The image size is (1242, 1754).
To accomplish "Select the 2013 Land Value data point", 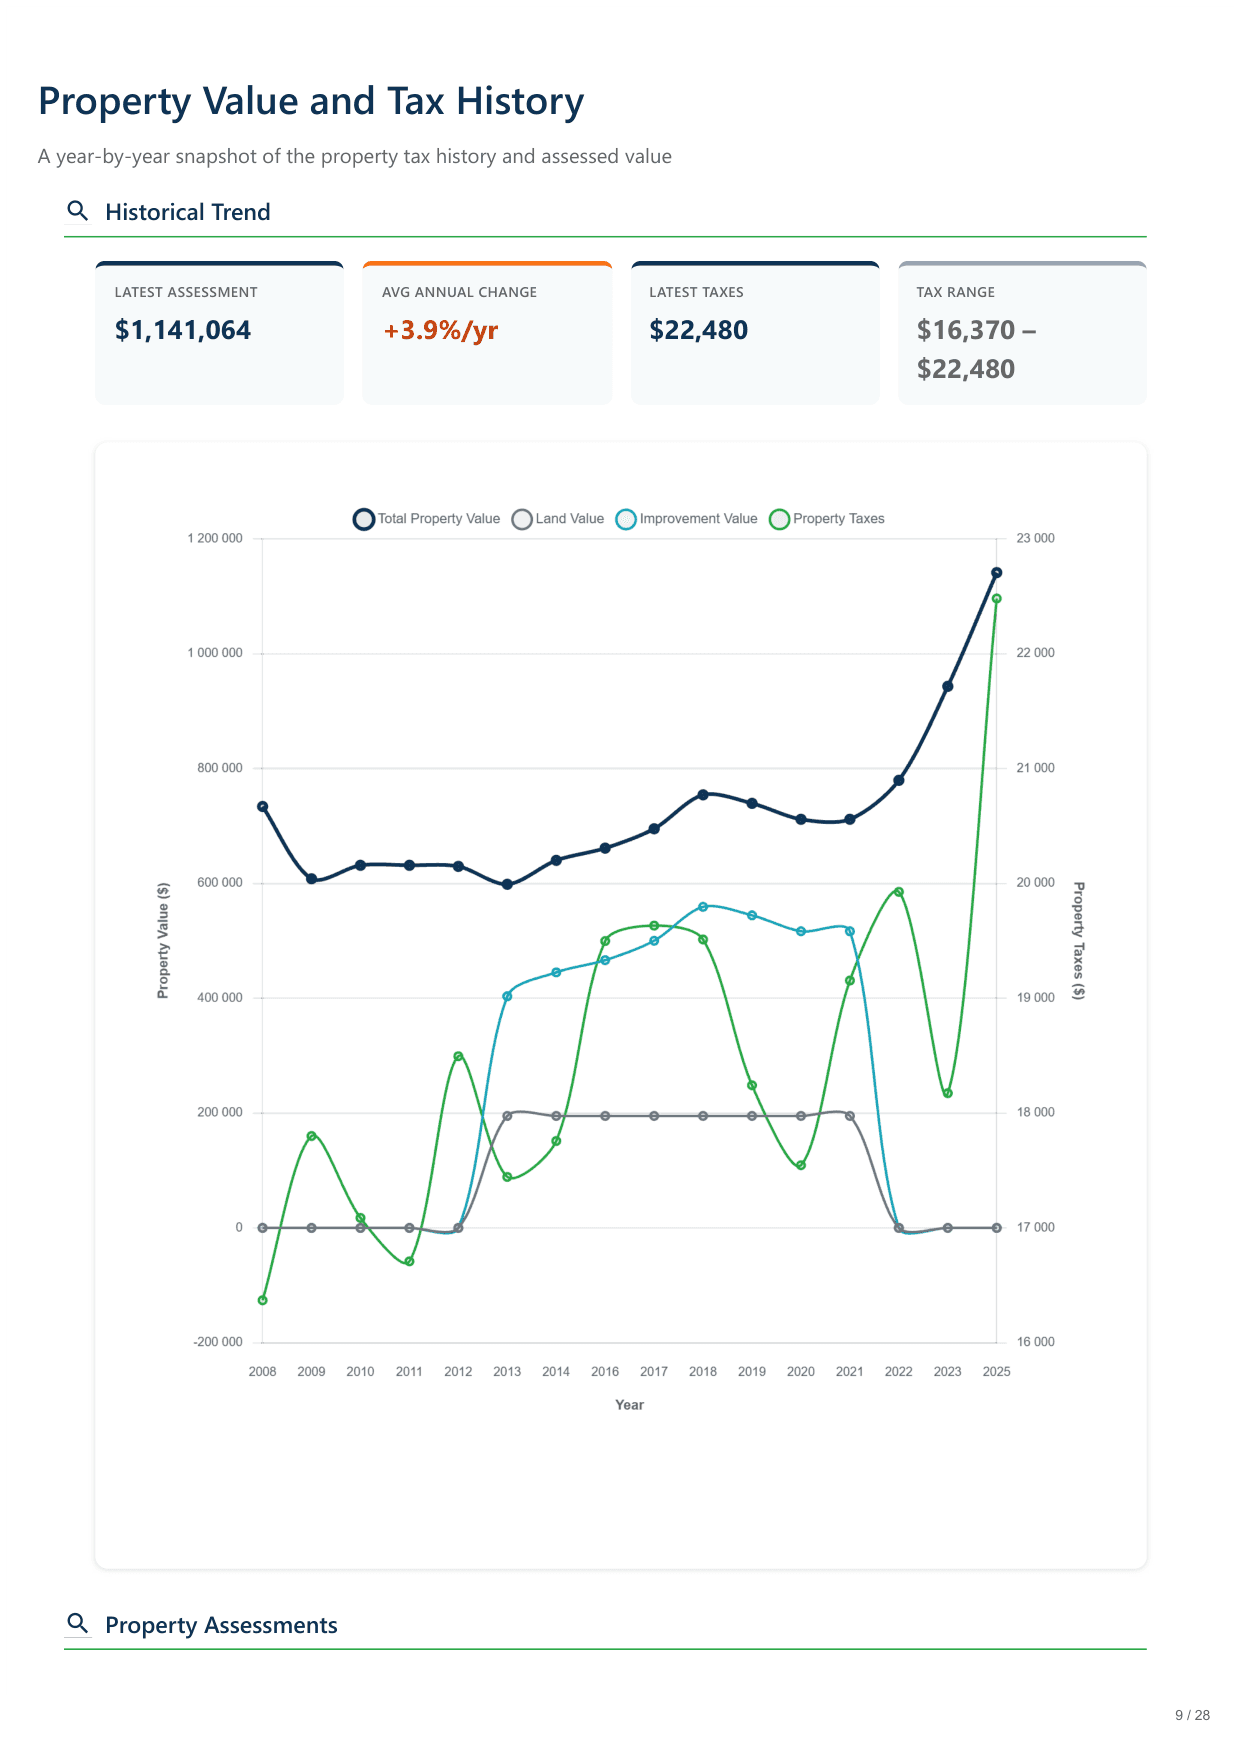I will pyautogui.click(x=507, y=1116).
